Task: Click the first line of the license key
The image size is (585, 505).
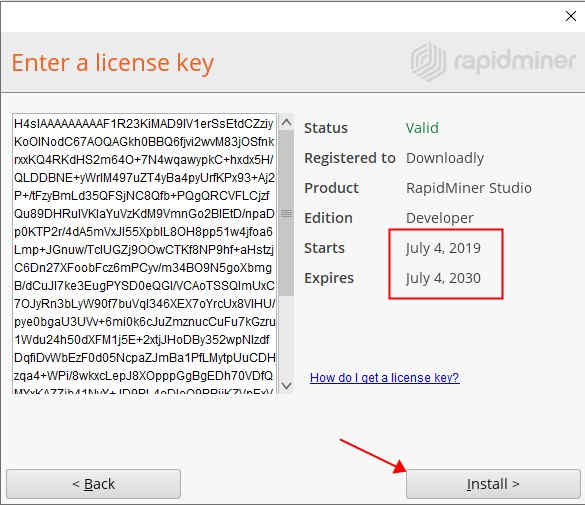Action: [x=144, y=124]
